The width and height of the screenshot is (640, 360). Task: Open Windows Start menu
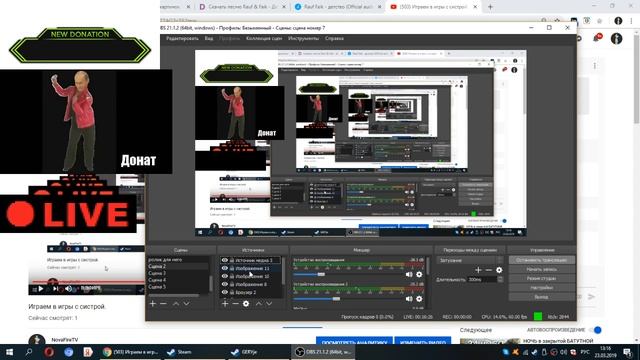9,352
